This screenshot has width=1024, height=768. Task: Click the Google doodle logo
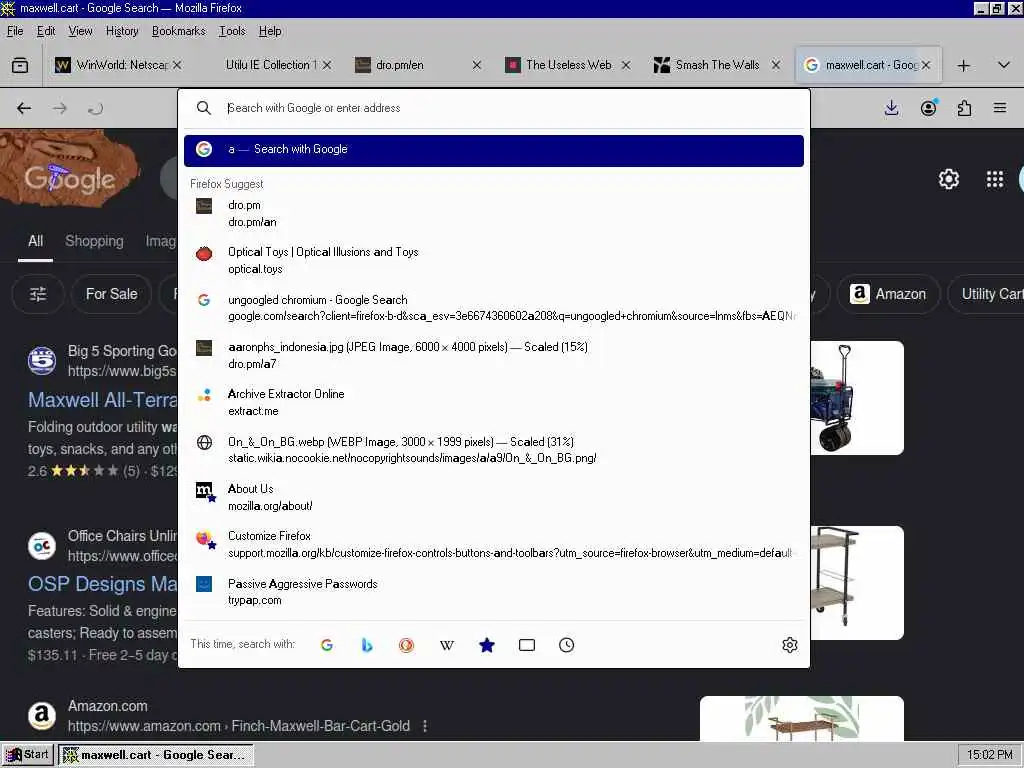(x=70, y=168)
